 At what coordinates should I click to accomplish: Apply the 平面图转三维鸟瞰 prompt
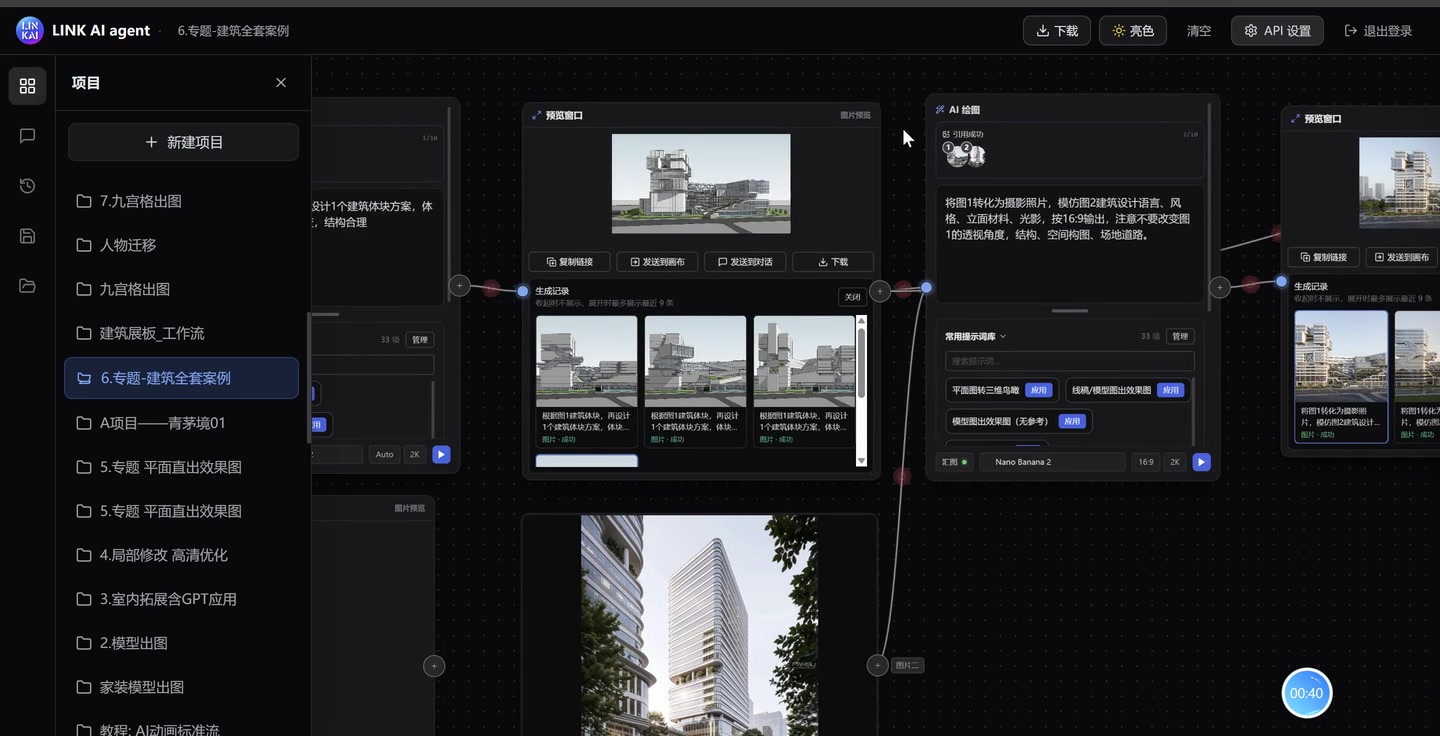click(x=1039, y=390)
